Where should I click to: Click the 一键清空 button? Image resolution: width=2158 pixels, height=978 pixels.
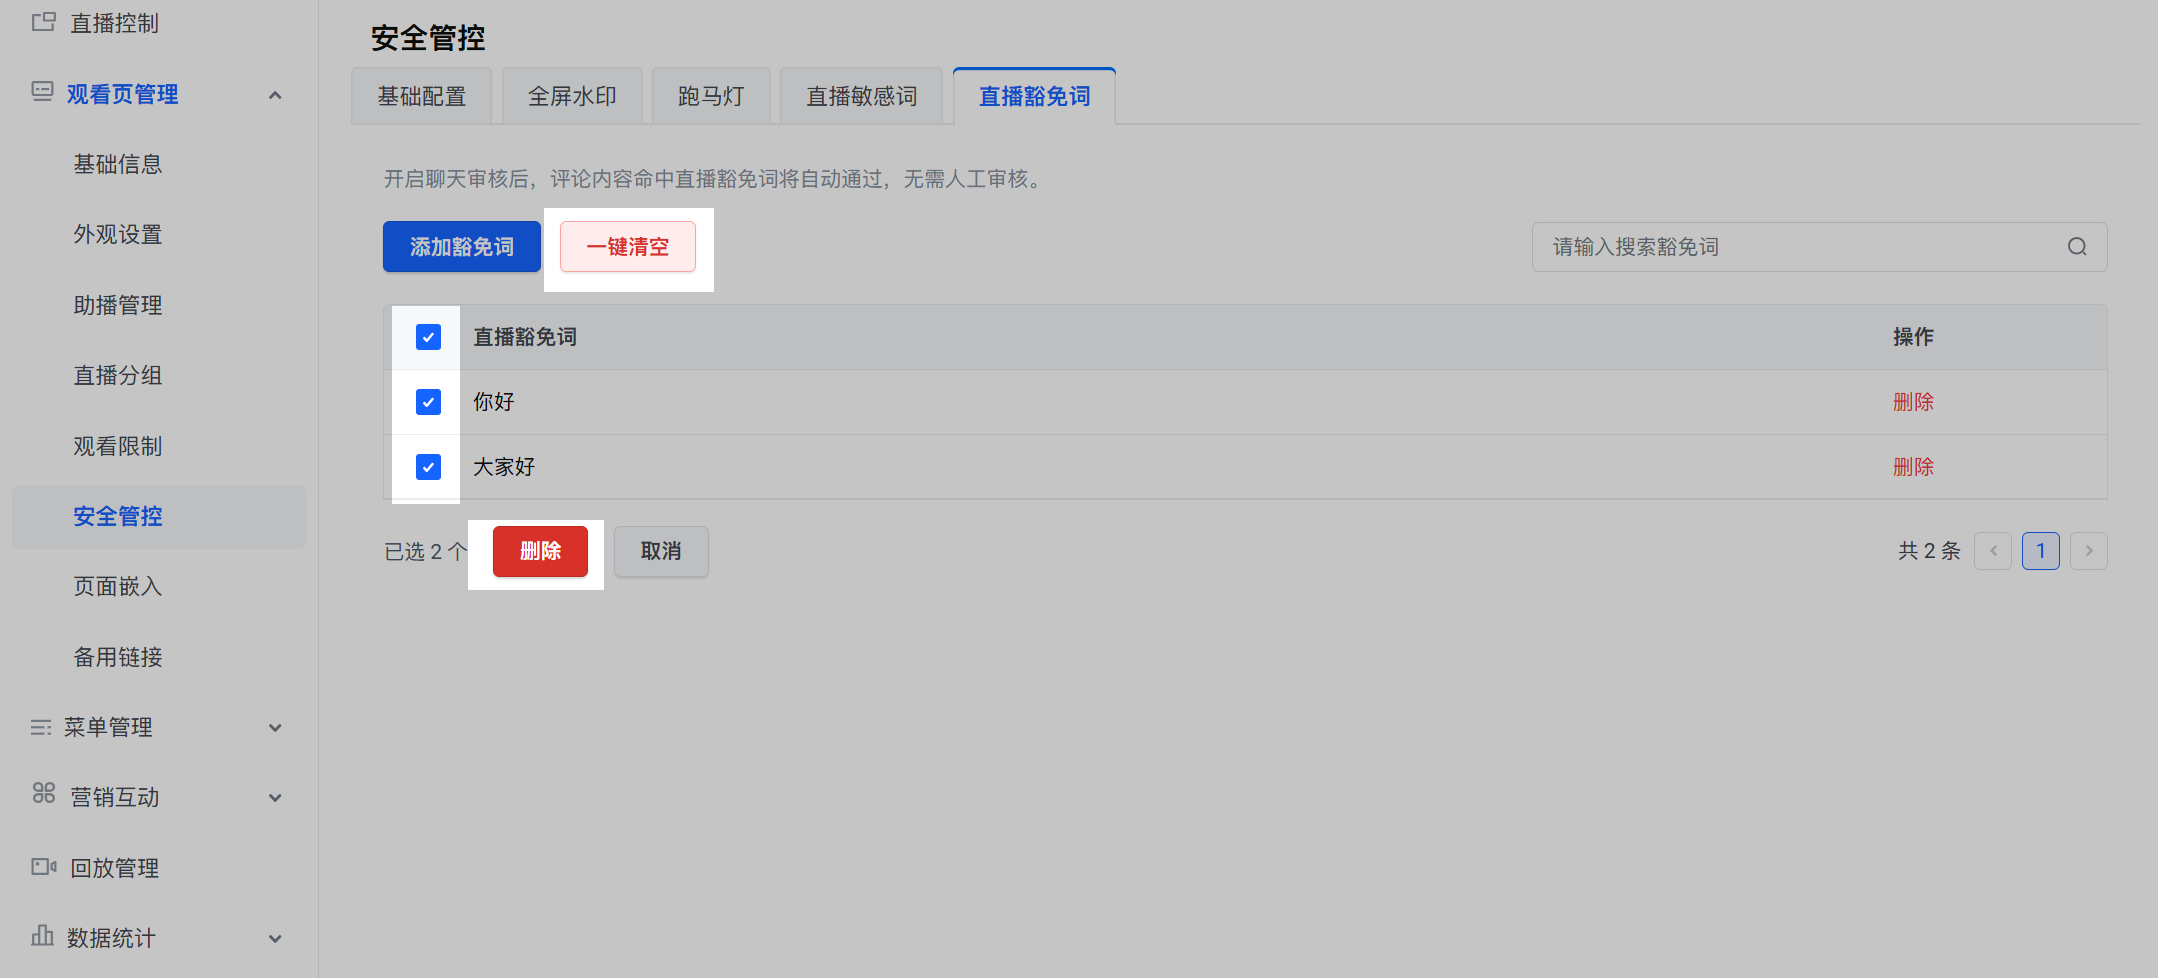628,247
